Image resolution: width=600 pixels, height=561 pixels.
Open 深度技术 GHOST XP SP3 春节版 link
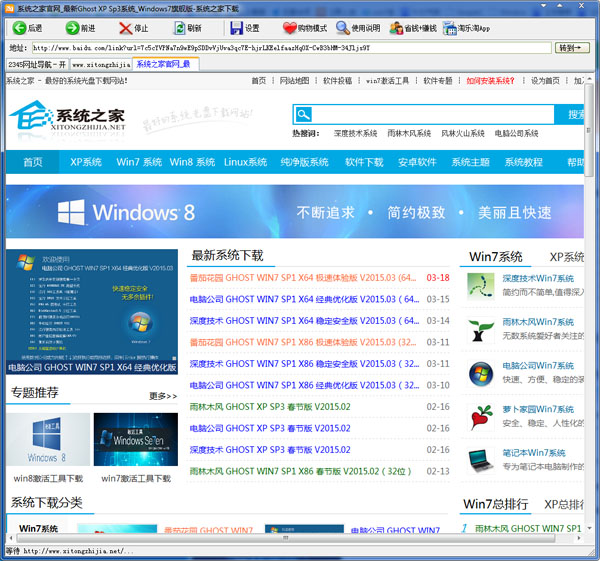[x=270, y=449]
